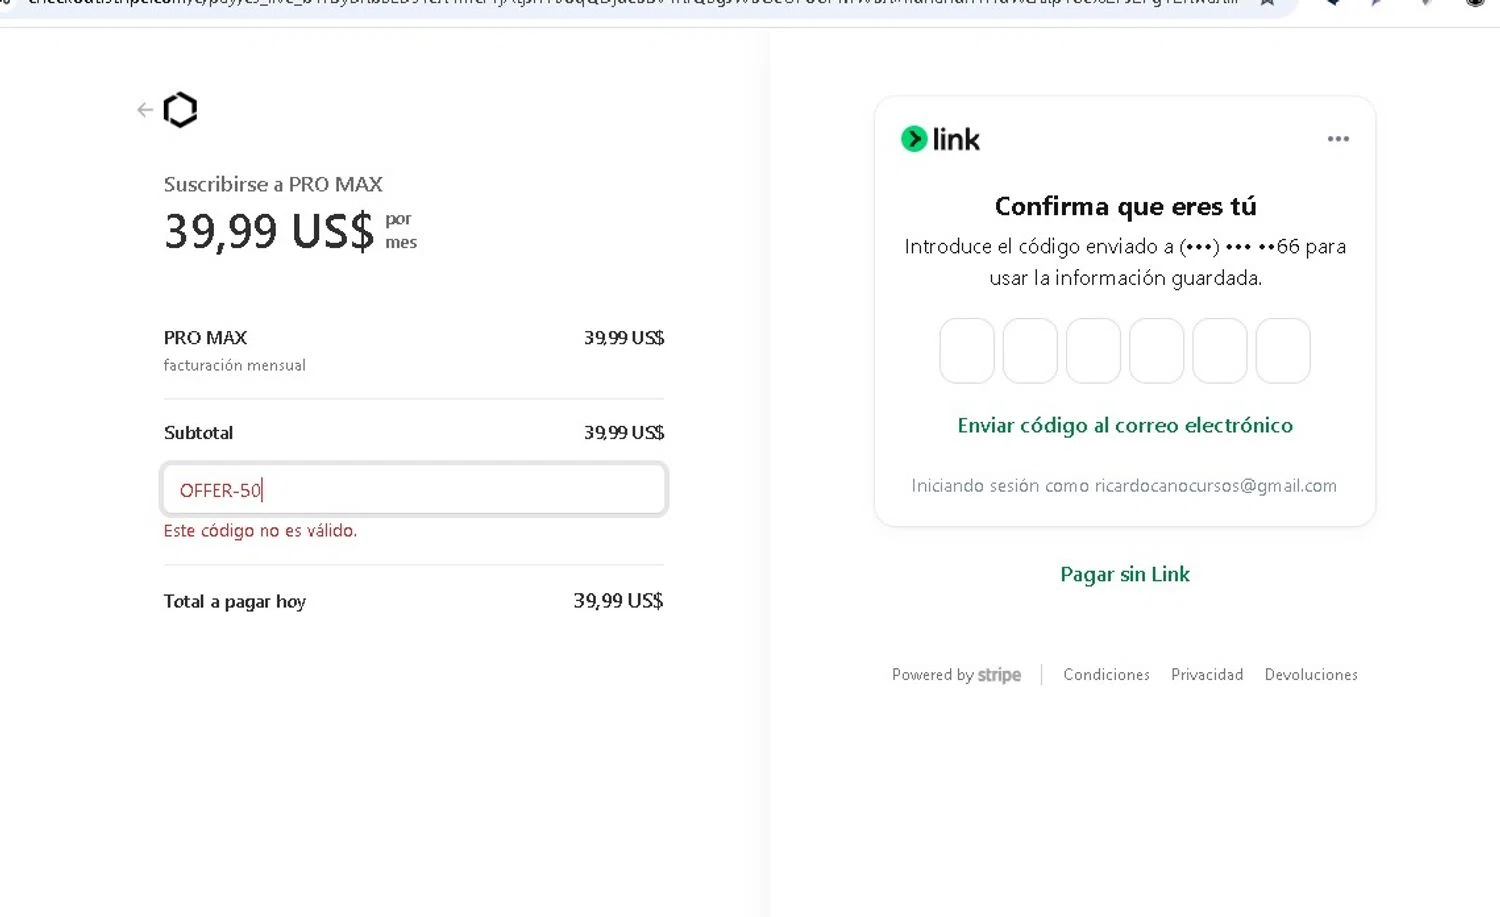This screenshot has height=917, width=1500.
Task: Bookmark page with the star icon
Action: tap(1267, 3)
